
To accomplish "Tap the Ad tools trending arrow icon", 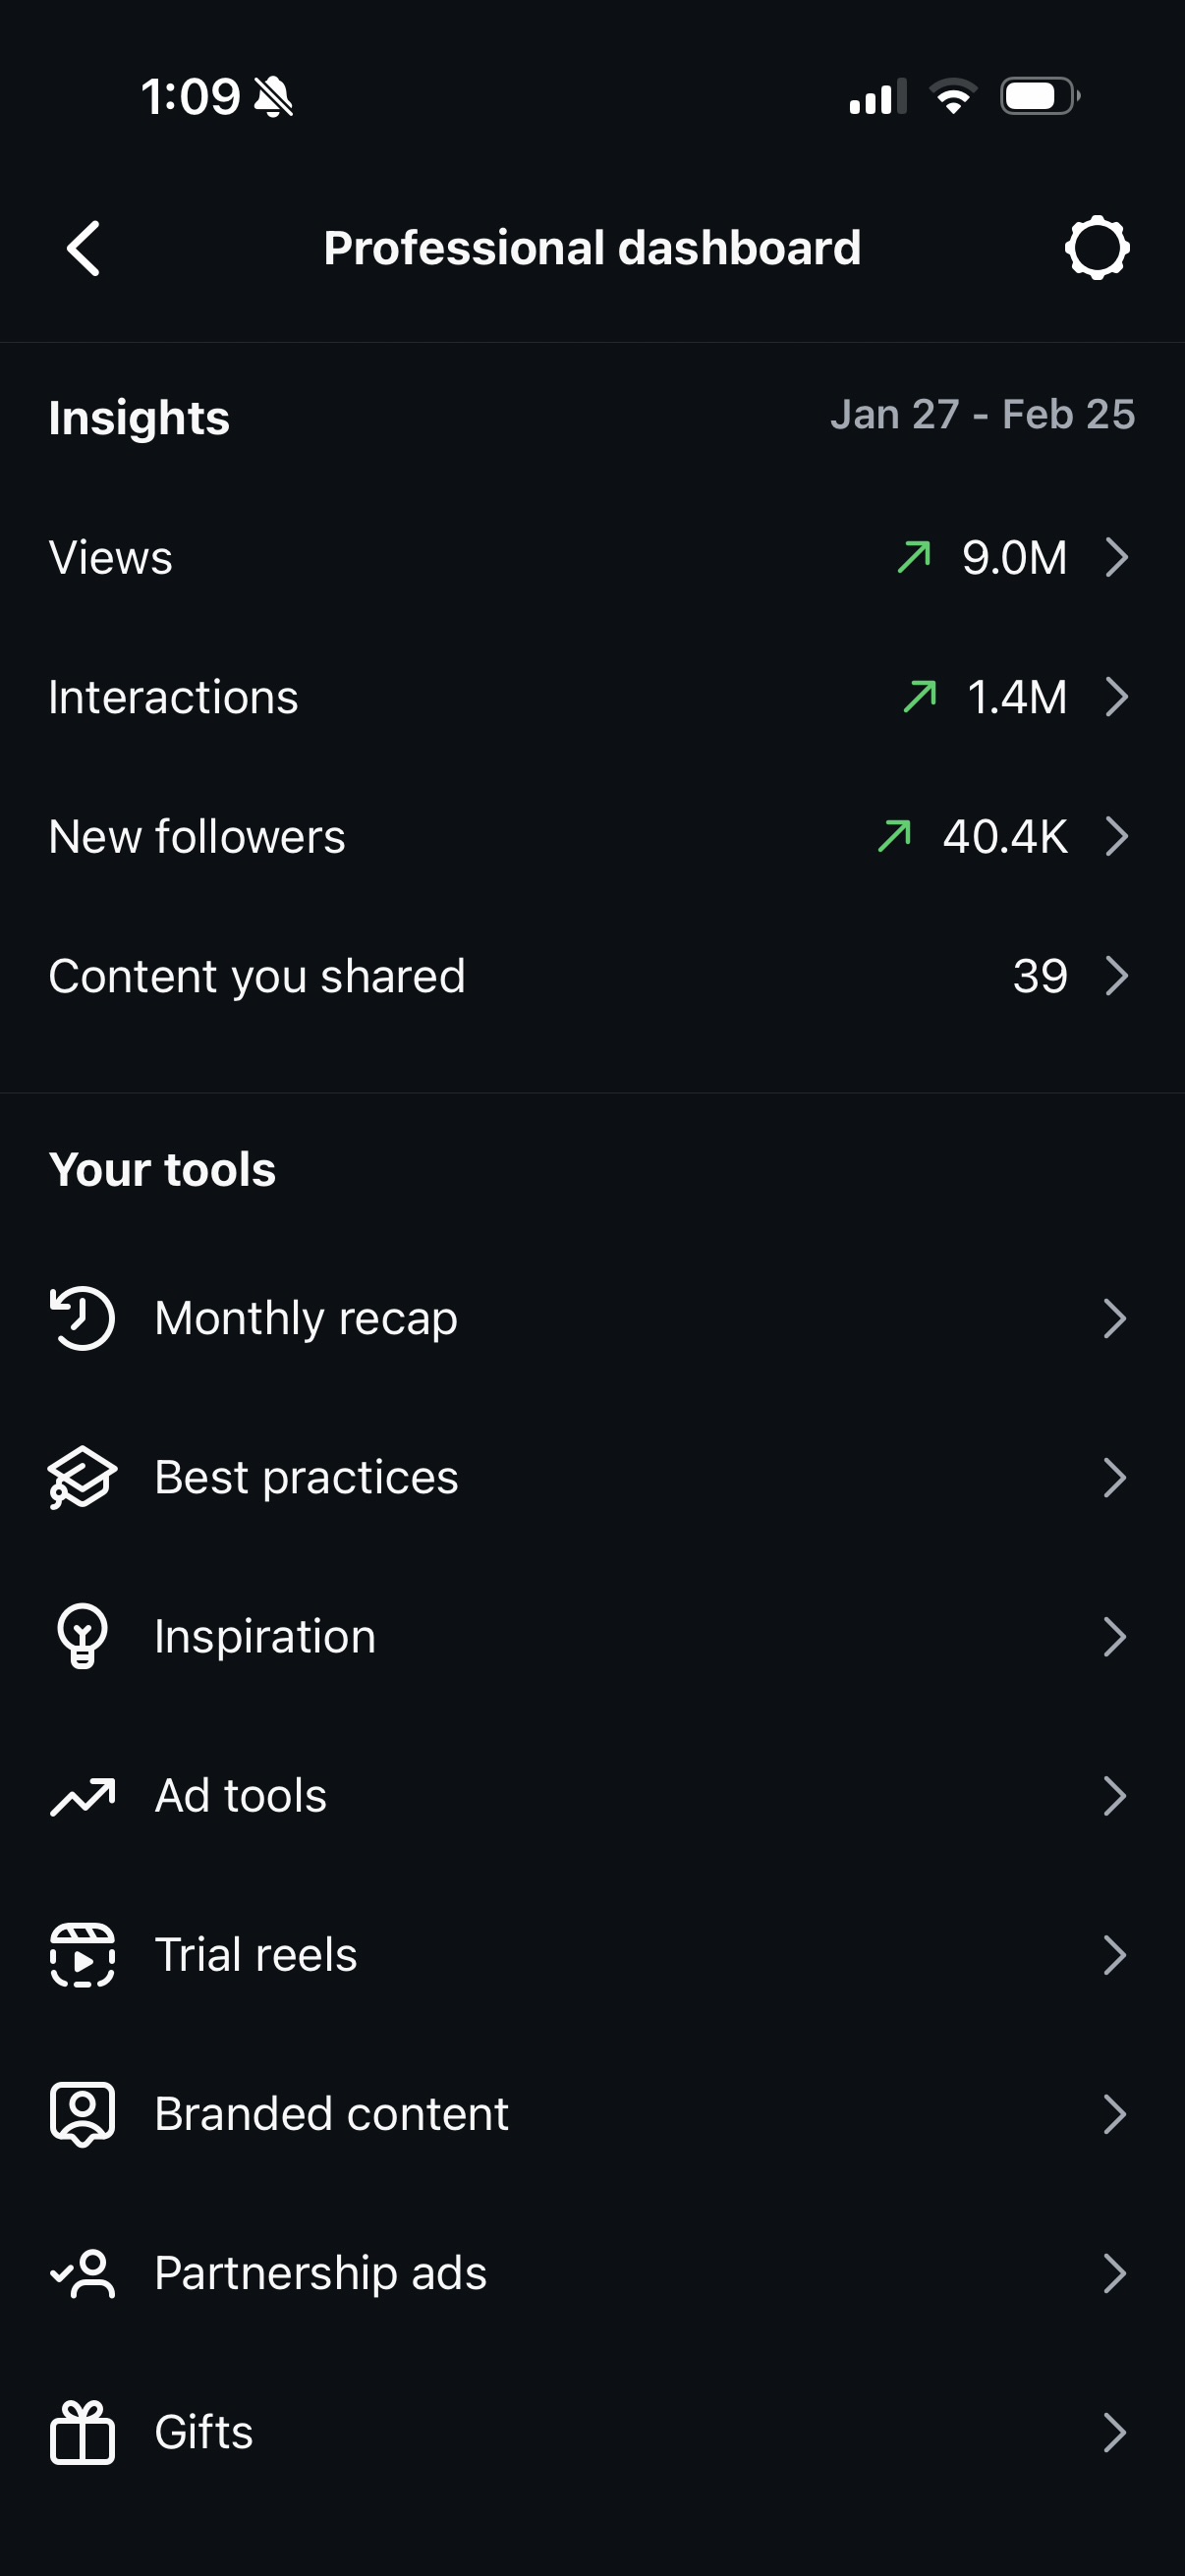I will 83,1796.
